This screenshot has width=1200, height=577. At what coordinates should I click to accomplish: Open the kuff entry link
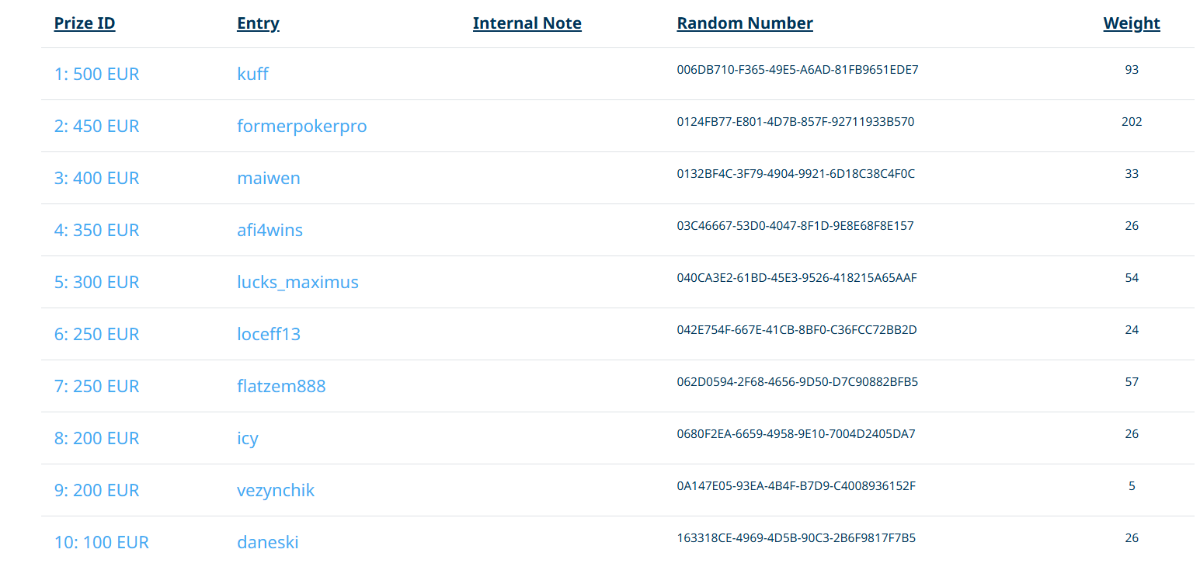coord(253,74)
